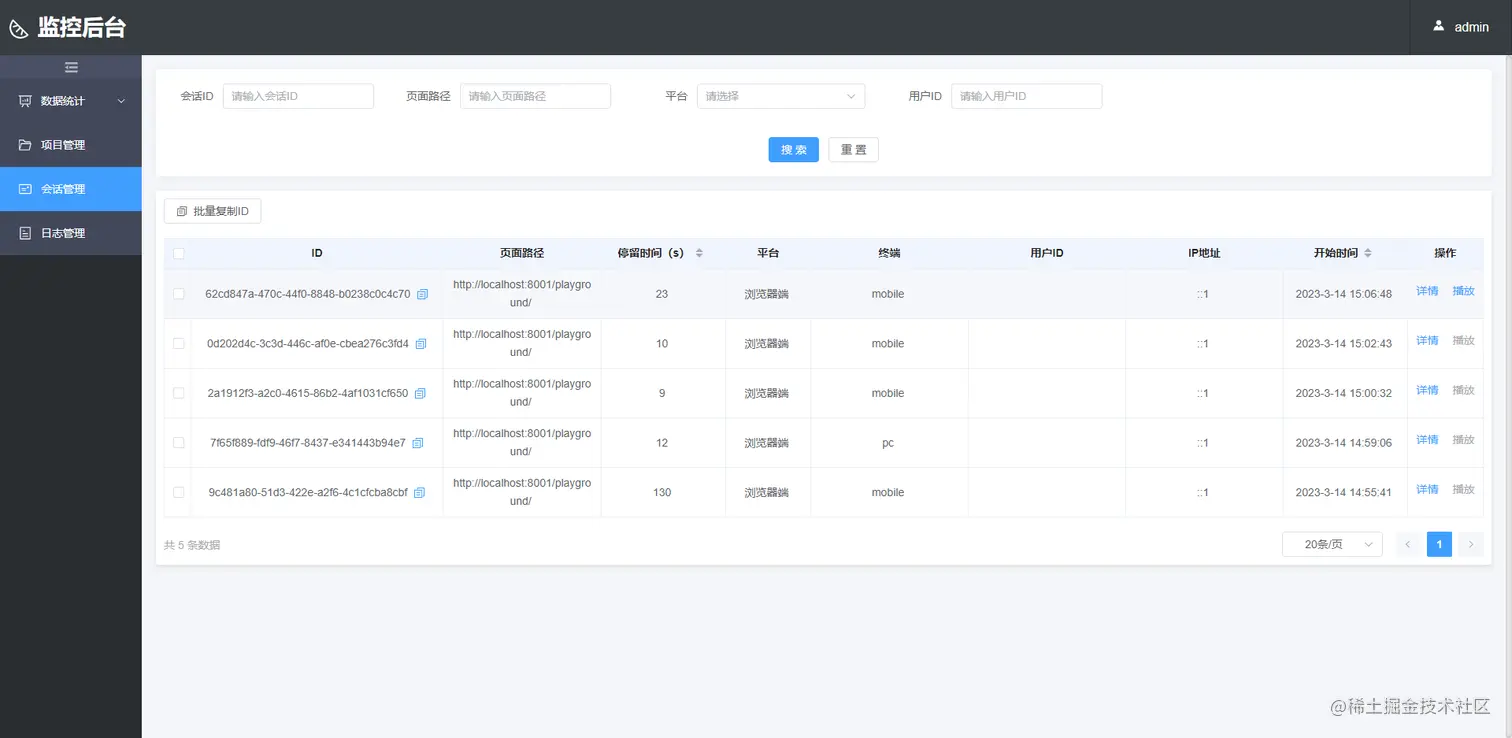Open 详情 for session 7f65f889
This screenshot has width=1512, height=738.
click(1427, 440)
